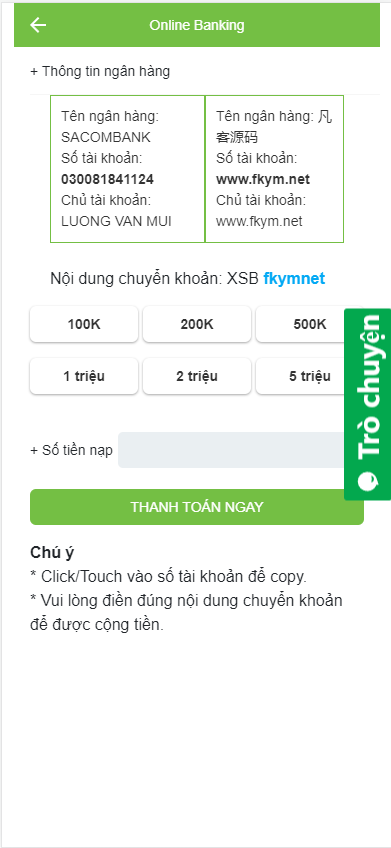Open the Trò chuyện chat bubble icon
This screenshot has height=848, width=391.
368,481
